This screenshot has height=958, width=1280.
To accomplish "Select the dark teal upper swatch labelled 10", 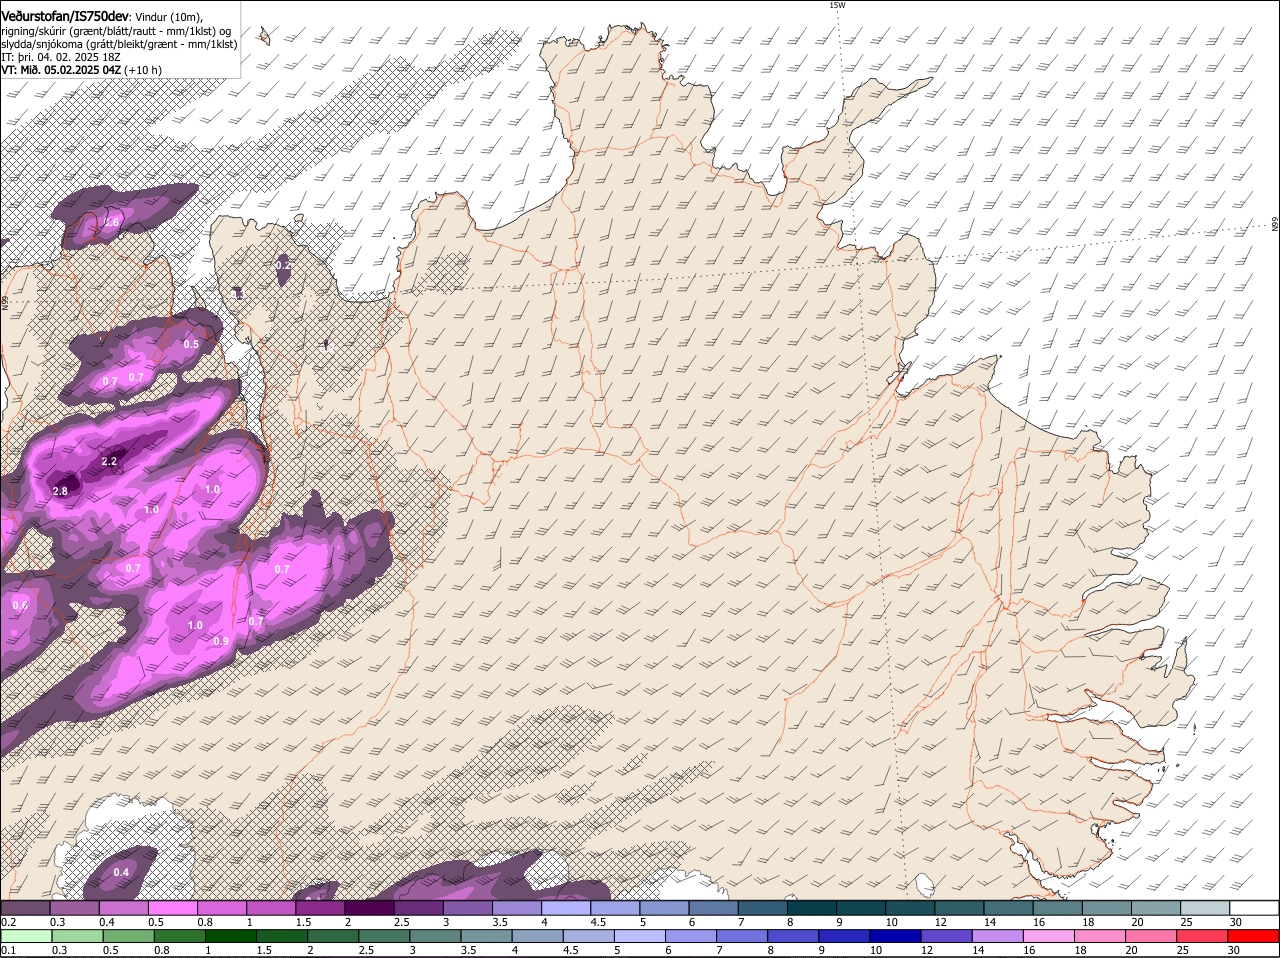I will (x=909, y=907).
